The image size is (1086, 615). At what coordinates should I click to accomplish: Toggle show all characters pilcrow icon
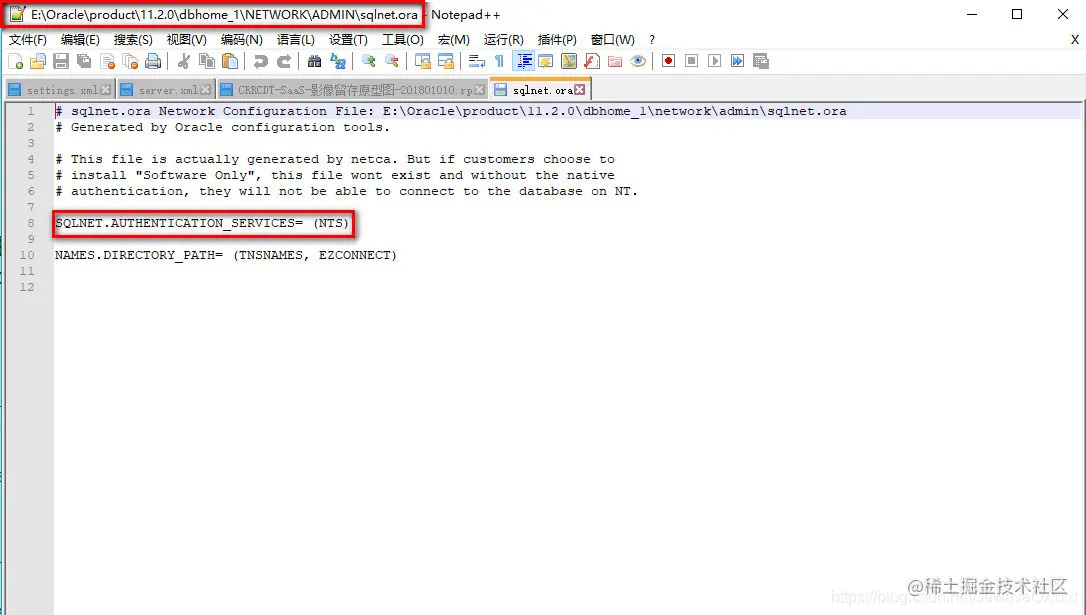[499, 62]
